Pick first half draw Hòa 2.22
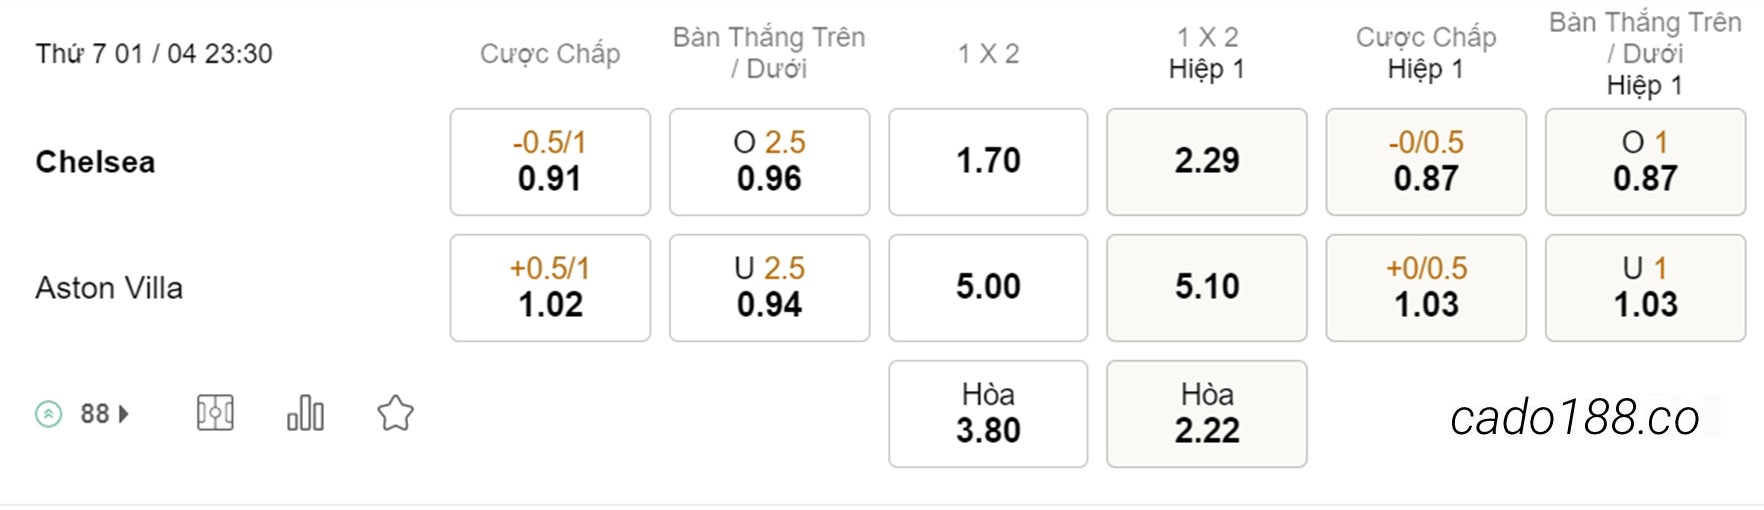Screen dimensions: 1764x510 1207,414
